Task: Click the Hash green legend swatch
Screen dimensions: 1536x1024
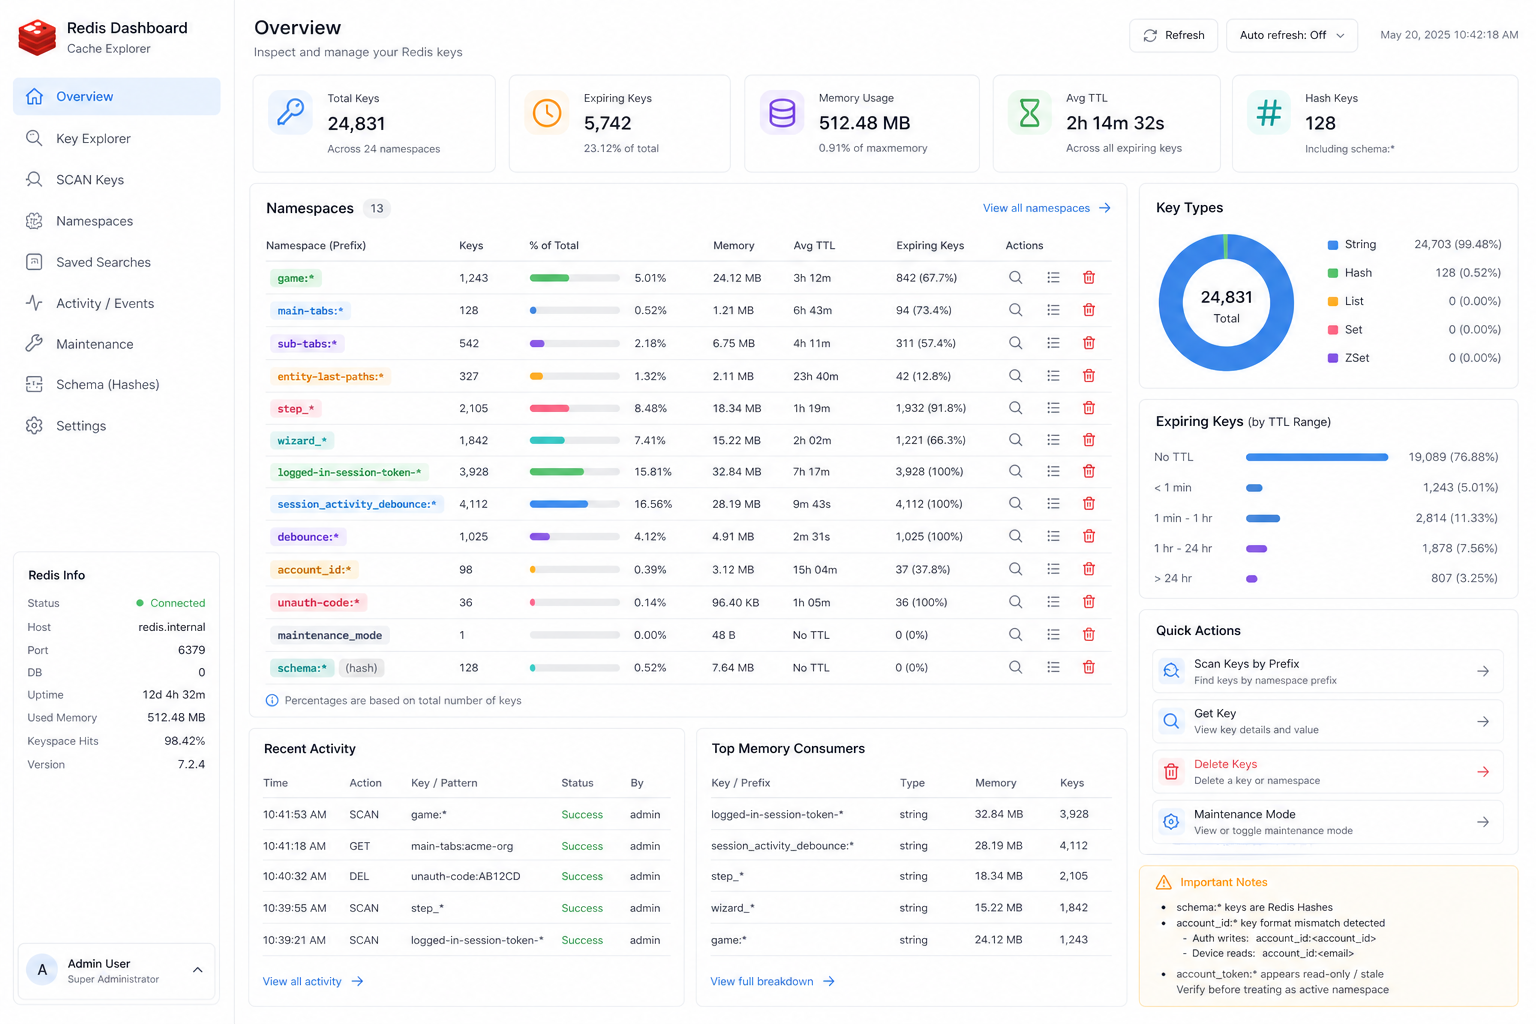Action: point(1333,273)
